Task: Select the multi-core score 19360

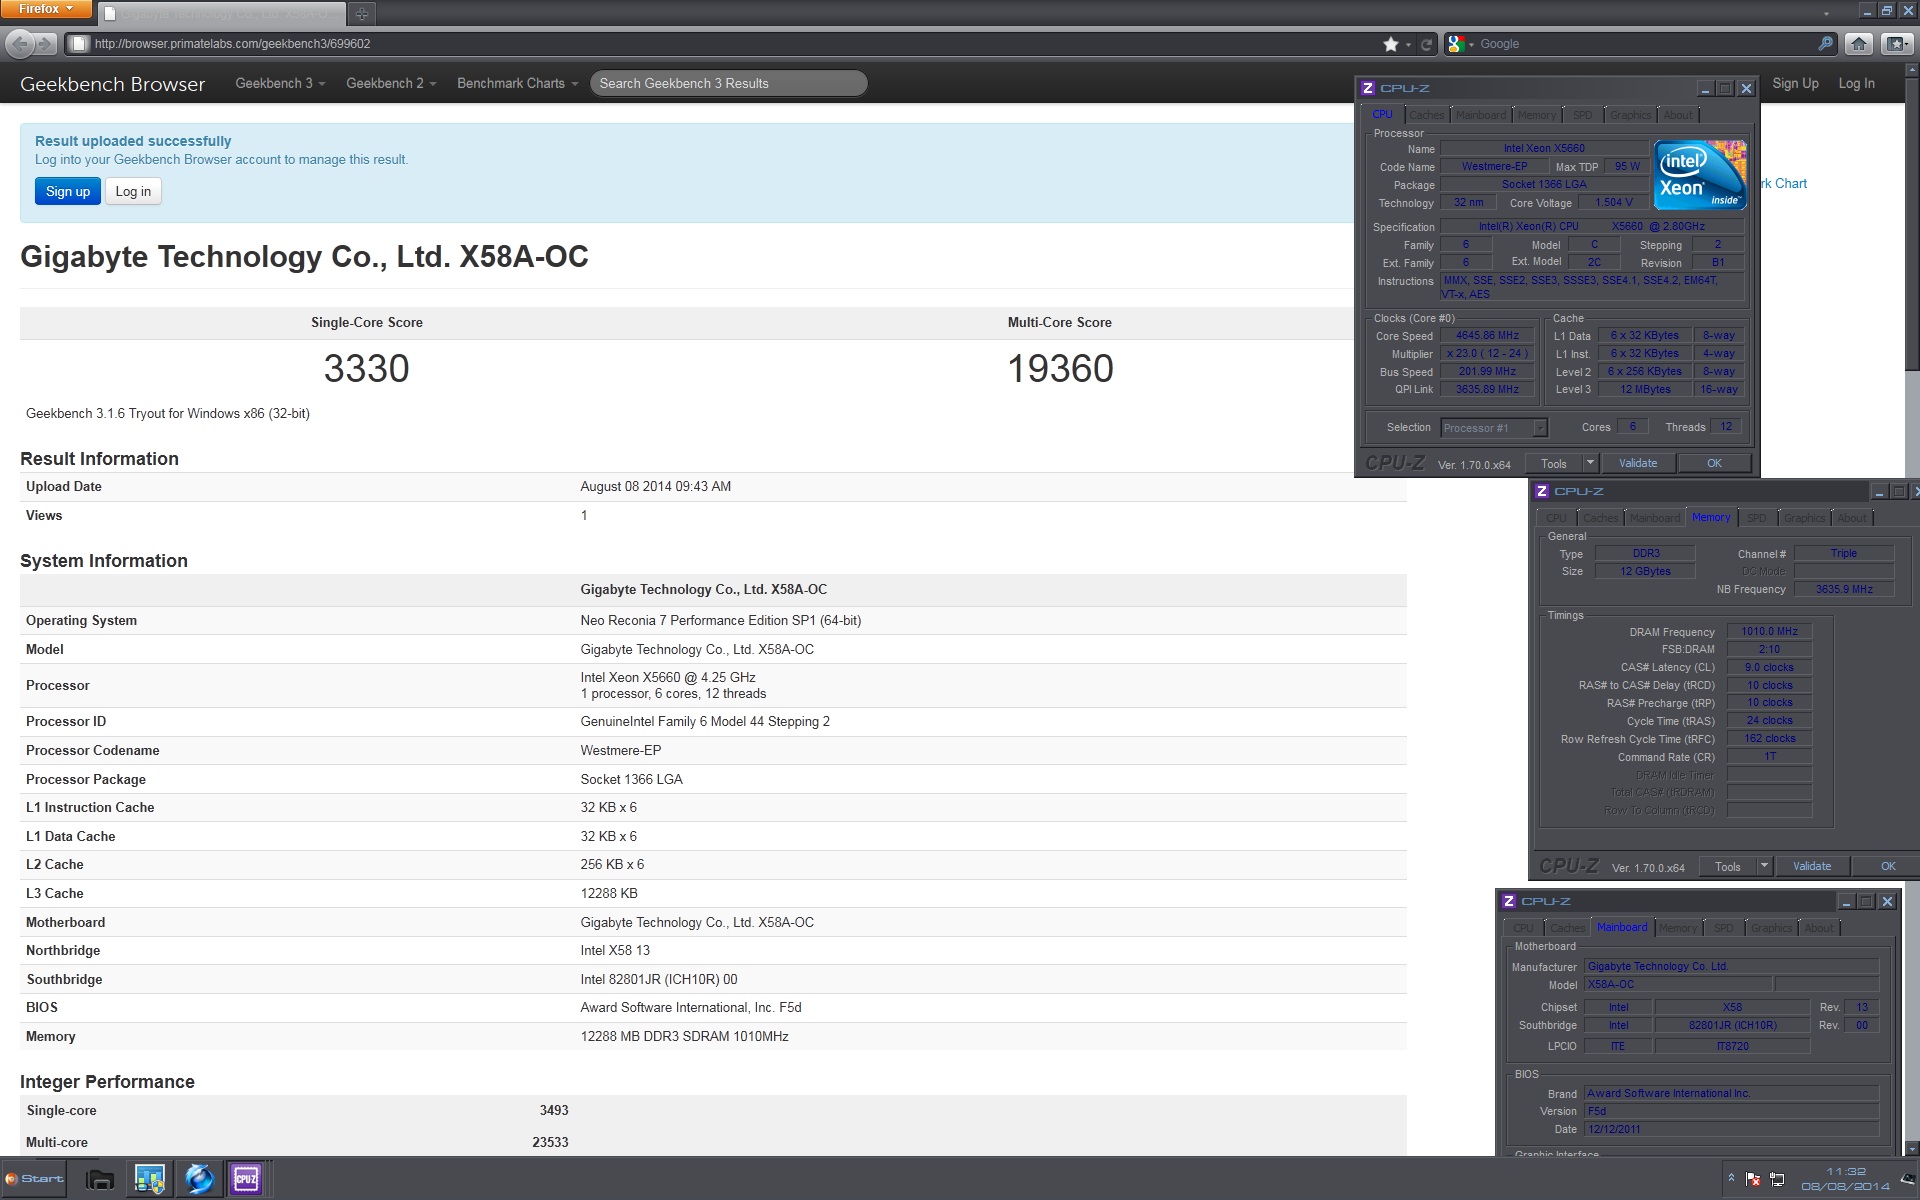Action: pos(1060,368)
